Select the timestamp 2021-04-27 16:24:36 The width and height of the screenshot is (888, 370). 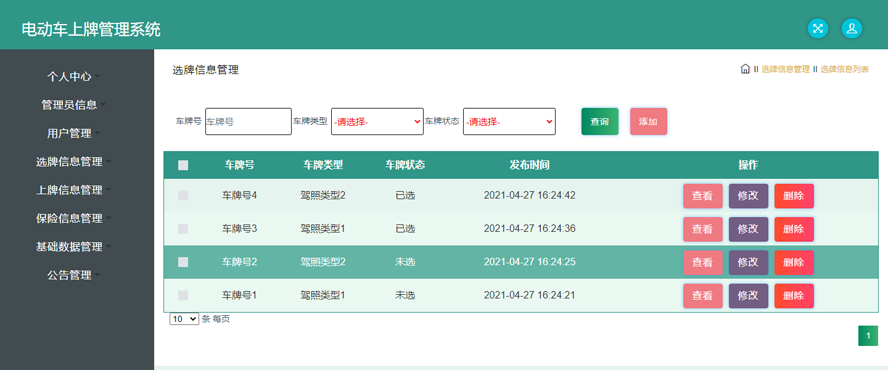coord(530,229)
